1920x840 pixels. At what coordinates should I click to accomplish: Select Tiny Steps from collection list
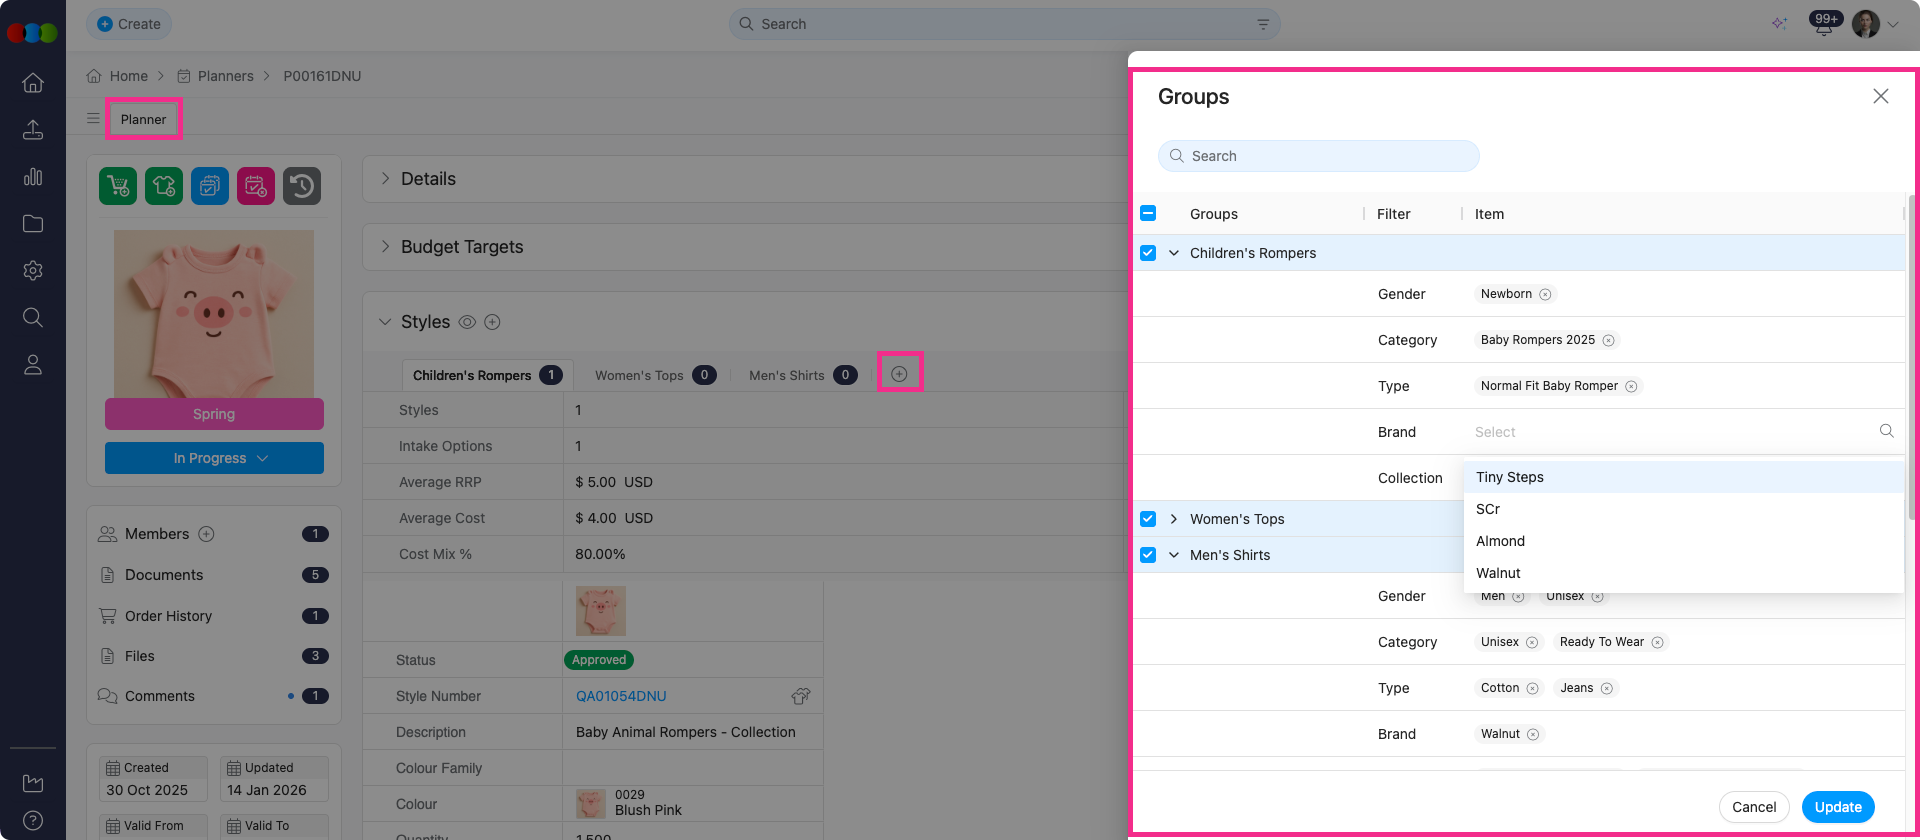coord(1510,477)
